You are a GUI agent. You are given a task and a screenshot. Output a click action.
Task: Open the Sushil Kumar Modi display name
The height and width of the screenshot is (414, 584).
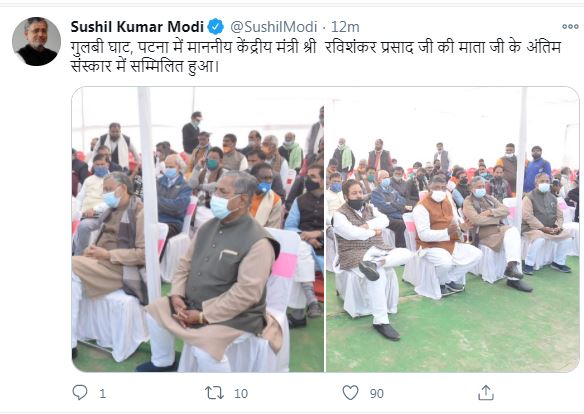coord(137,27)
